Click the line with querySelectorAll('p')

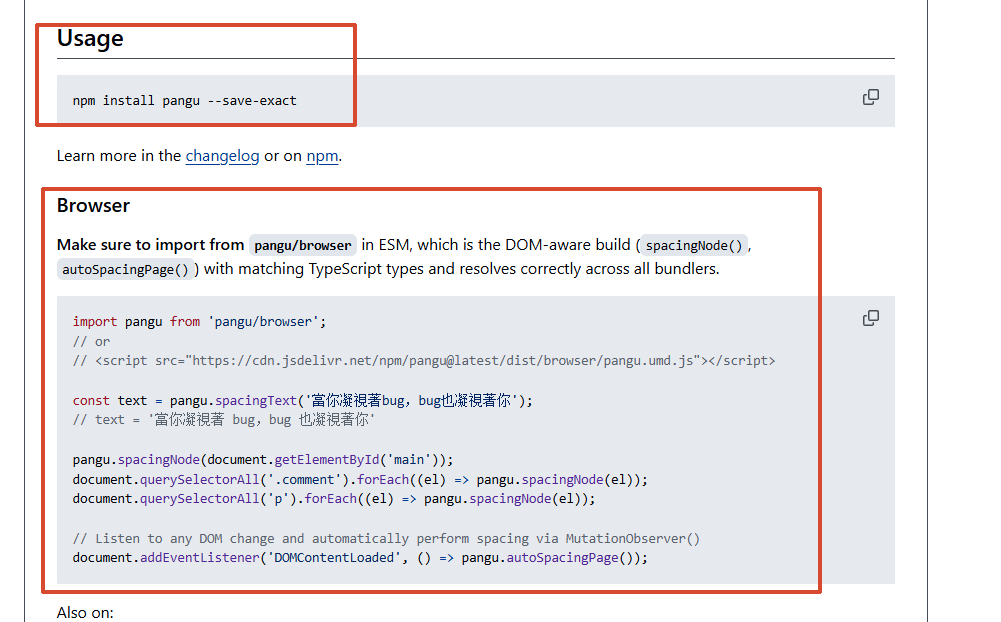click(334, 499)
